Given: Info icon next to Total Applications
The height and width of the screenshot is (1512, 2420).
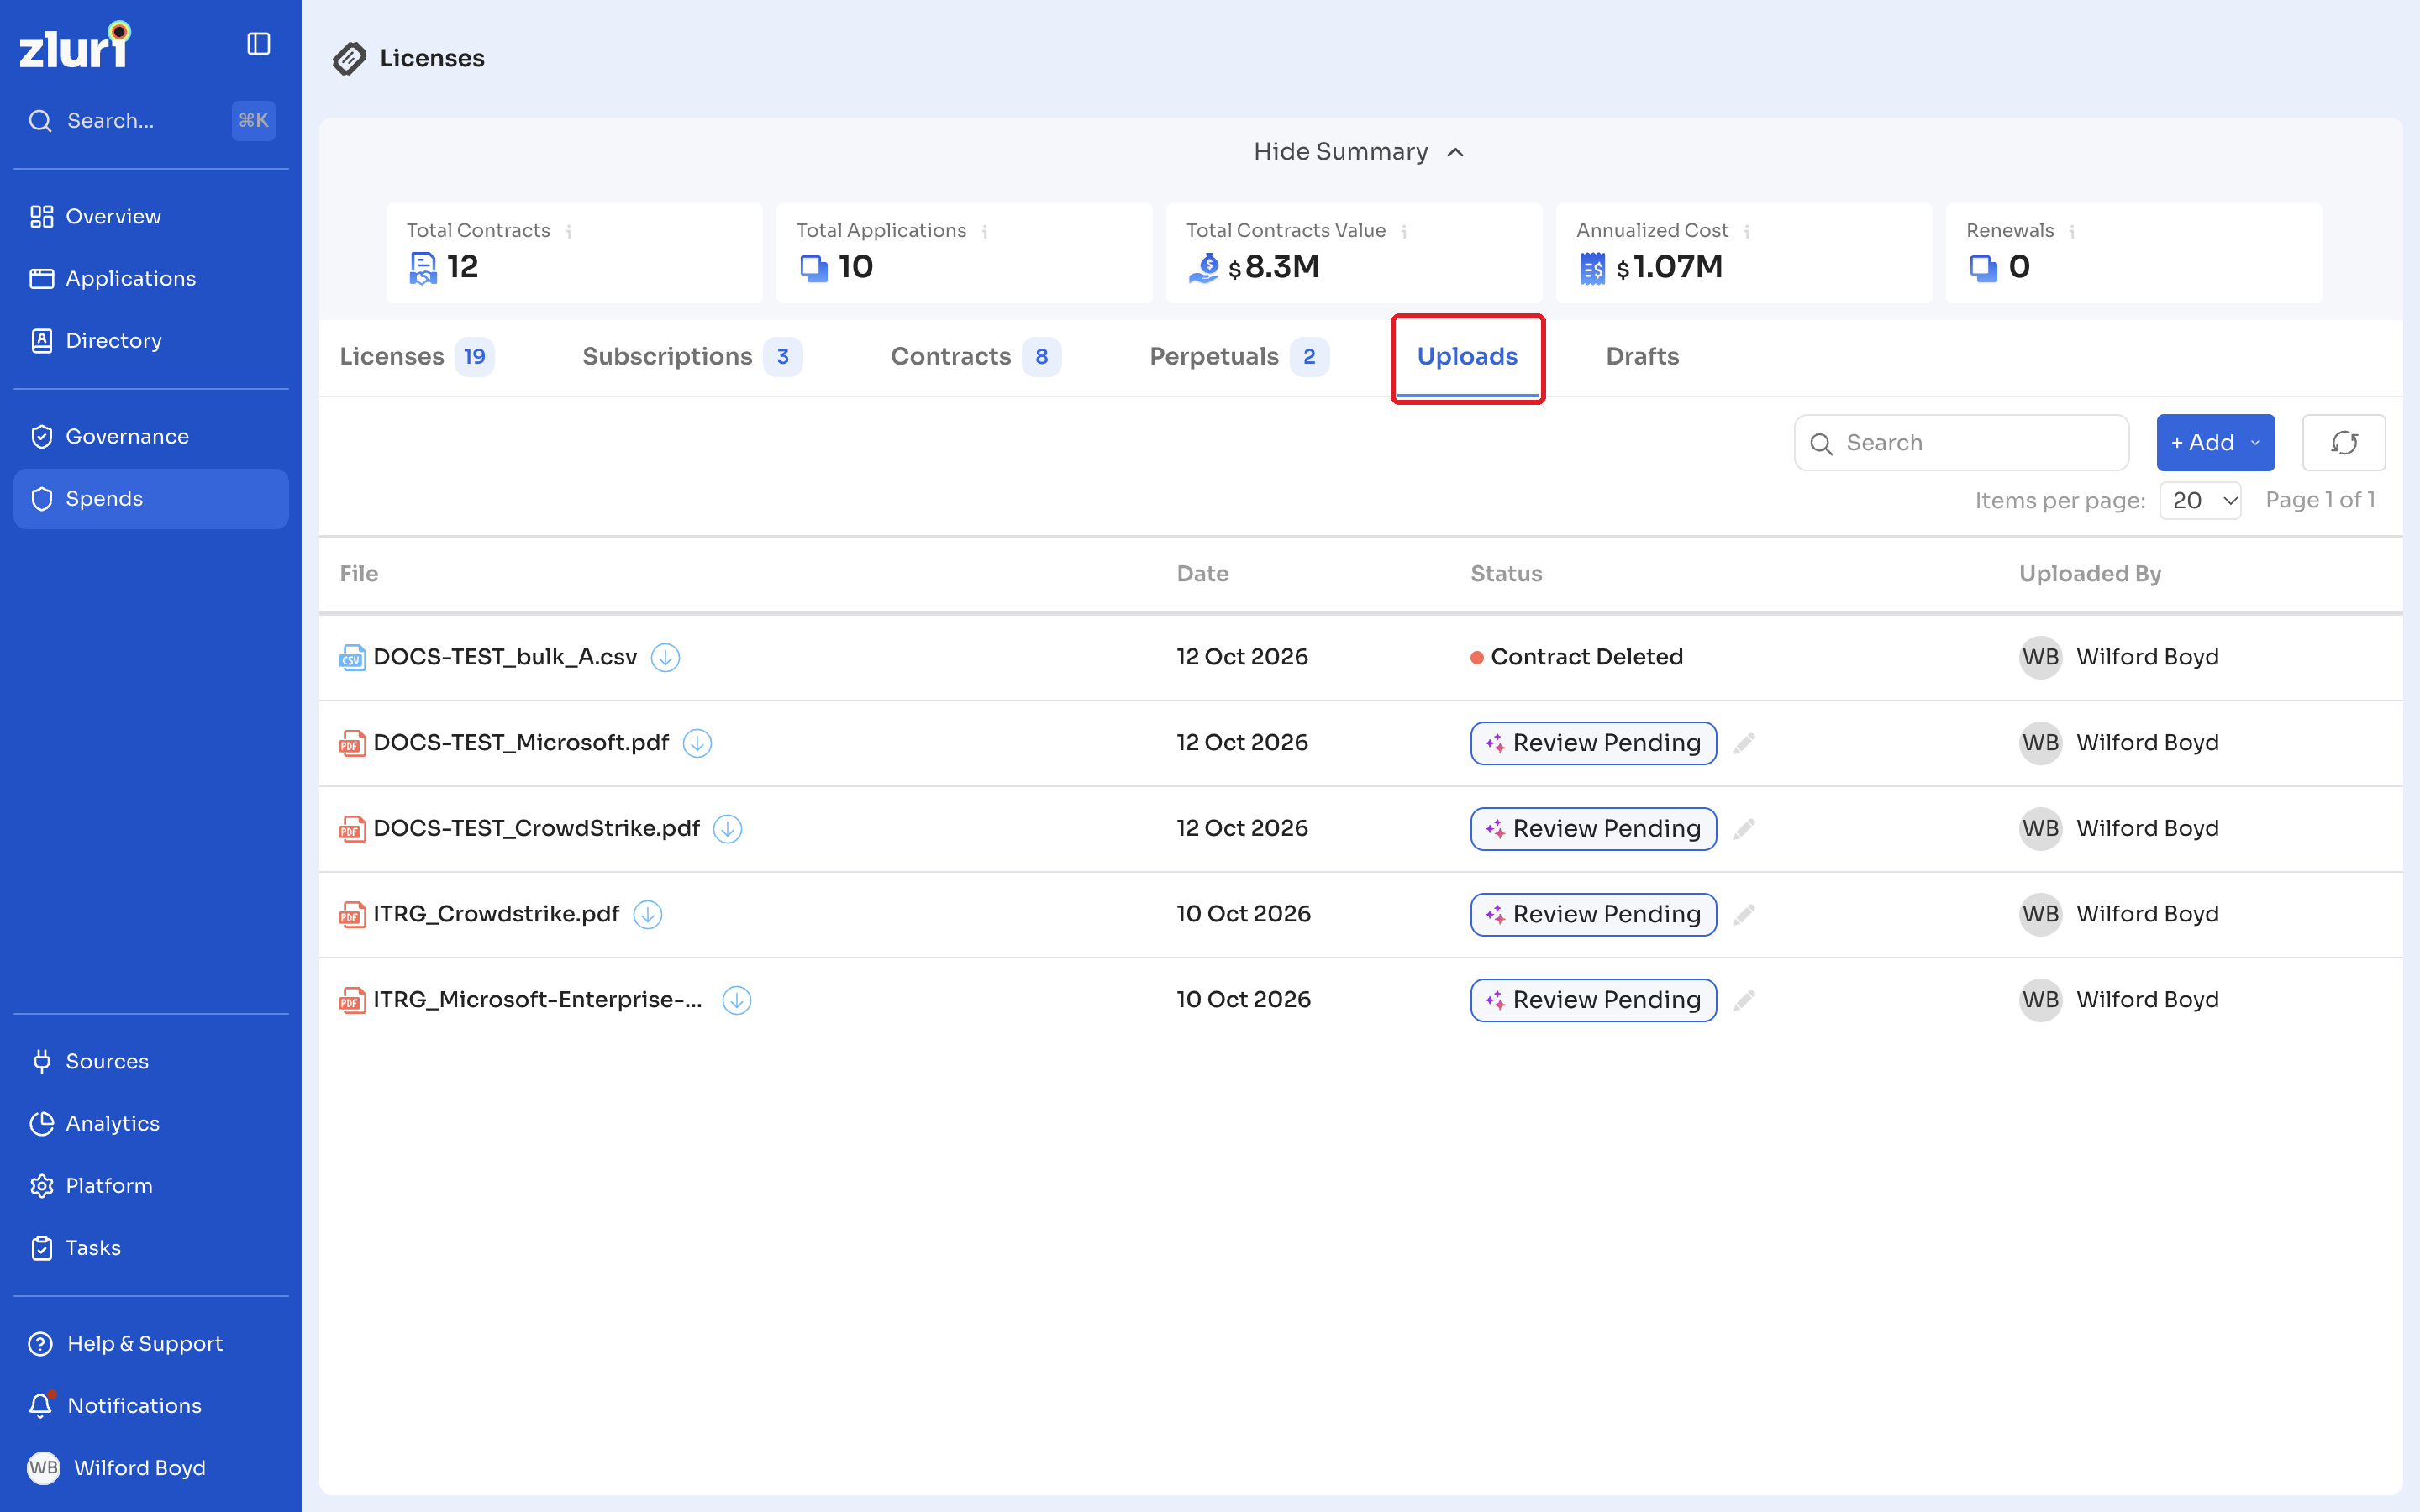Looking at the screenshot, I should (985, 231).
